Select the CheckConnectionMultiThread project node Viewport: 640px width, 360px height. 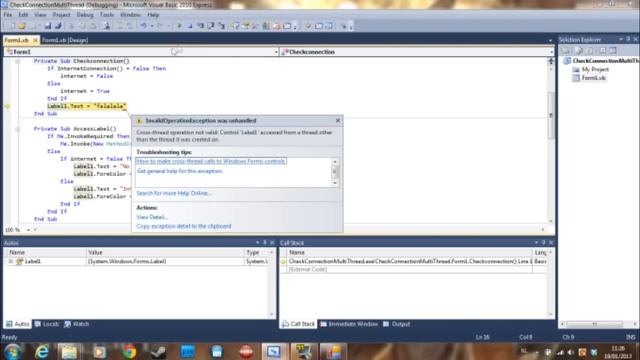(x=601, y=61)
